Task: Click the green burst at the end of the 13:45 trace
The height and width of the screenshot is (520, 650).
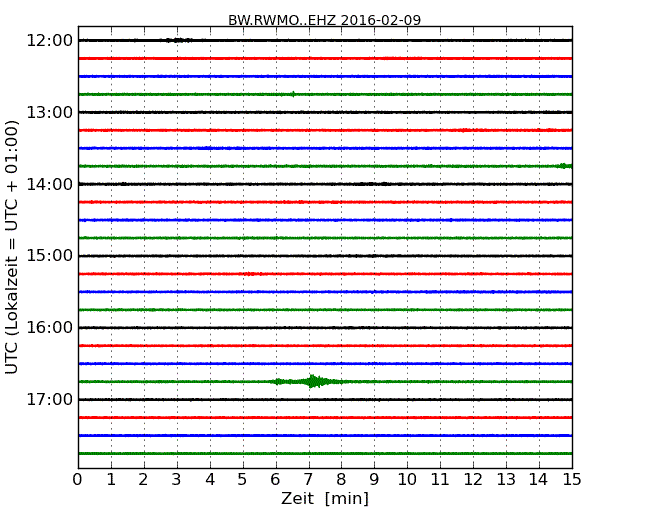Action: tap(564, 166)
